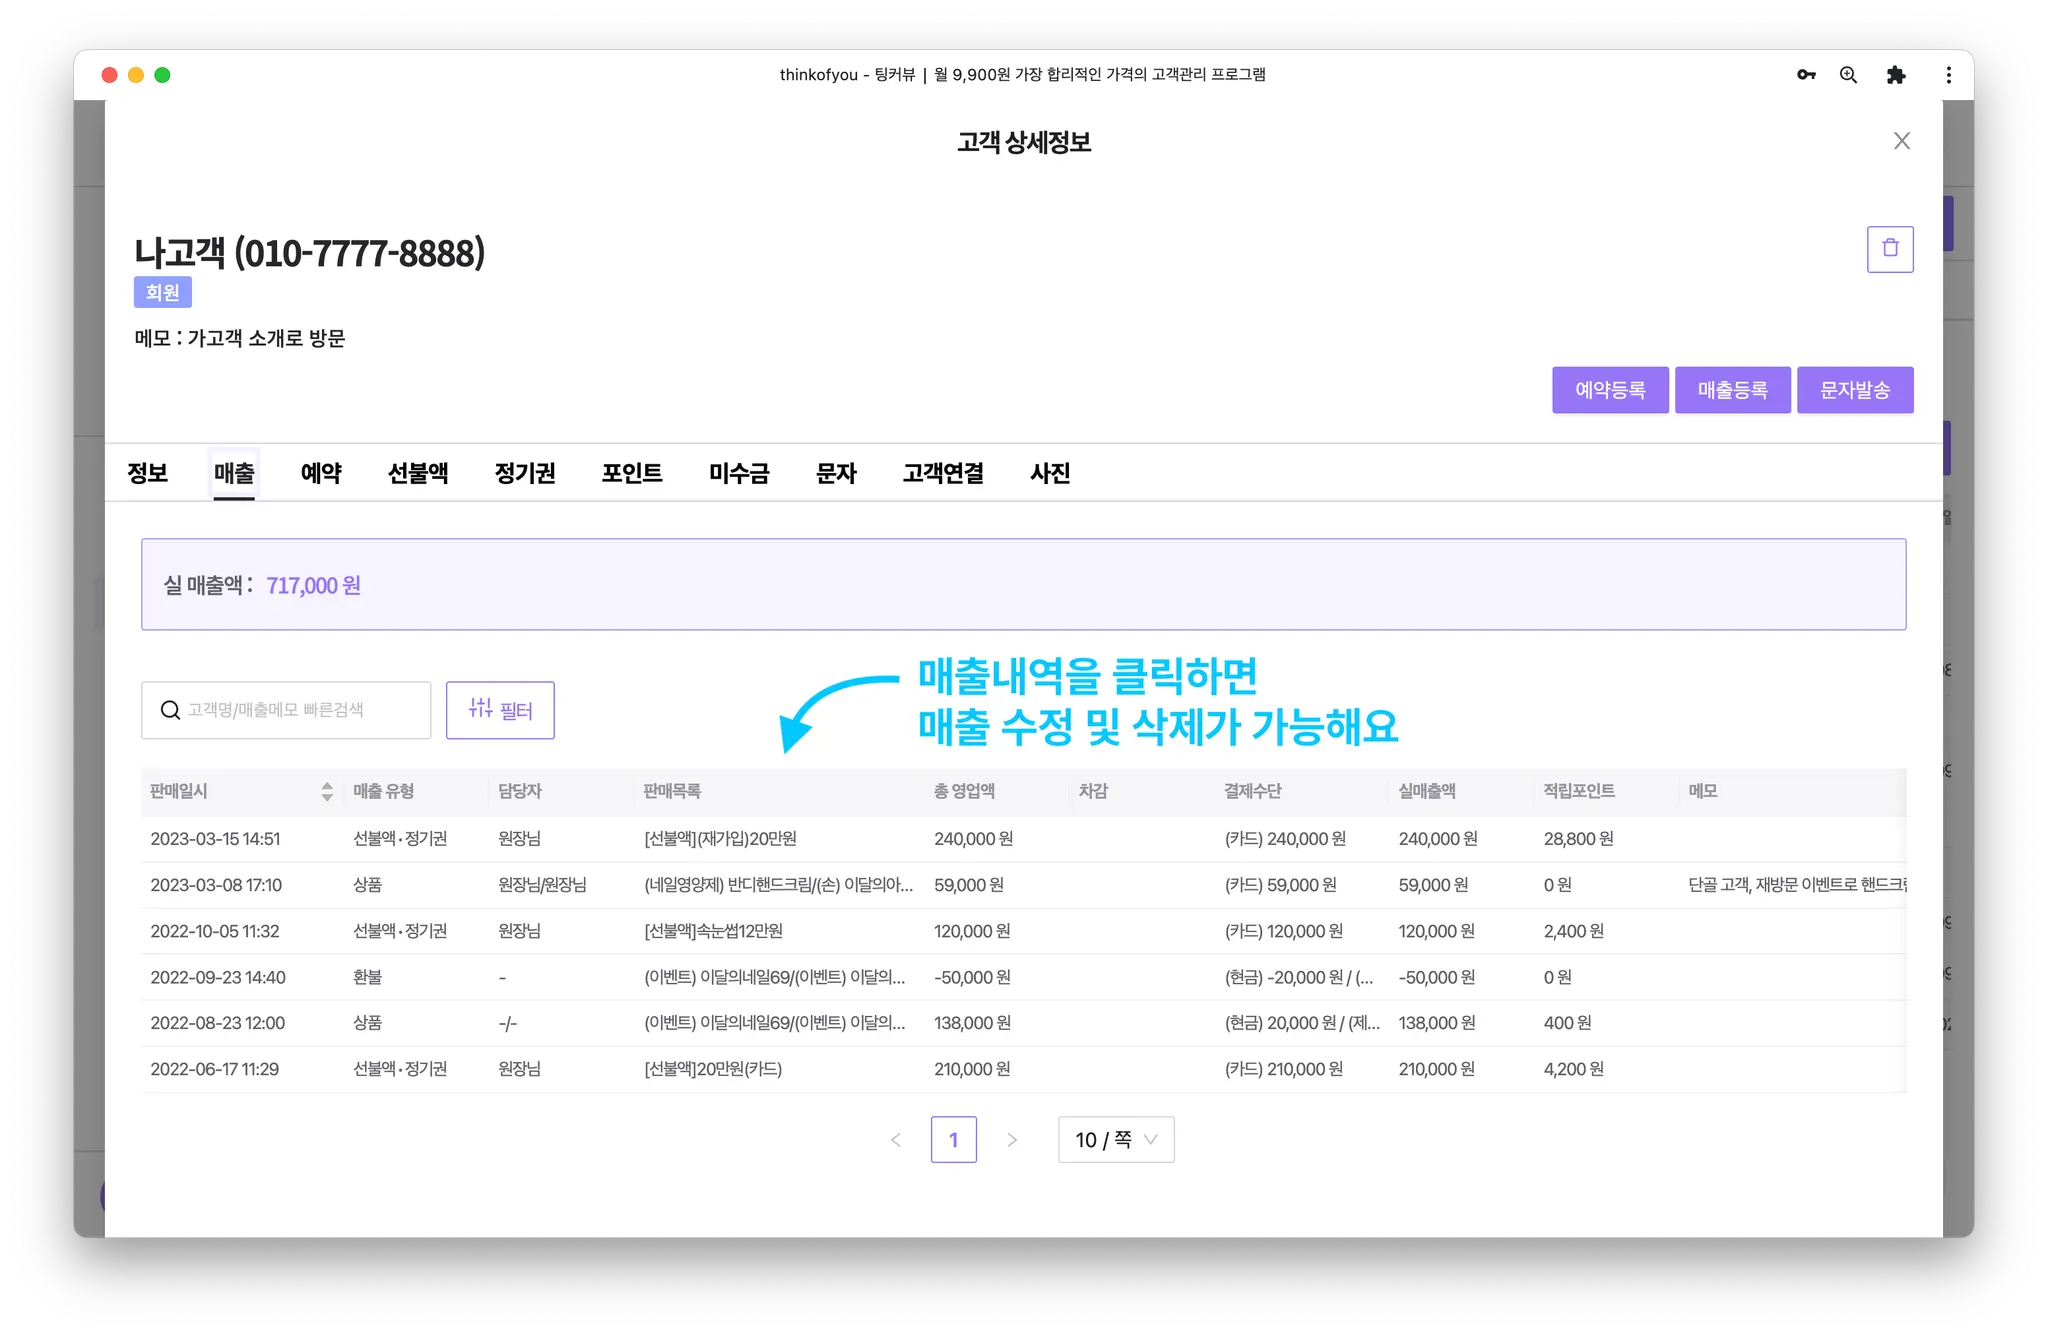Open the three-dot browser menu
The width and height of the screenshot is (2048, 1335).
1948,75
